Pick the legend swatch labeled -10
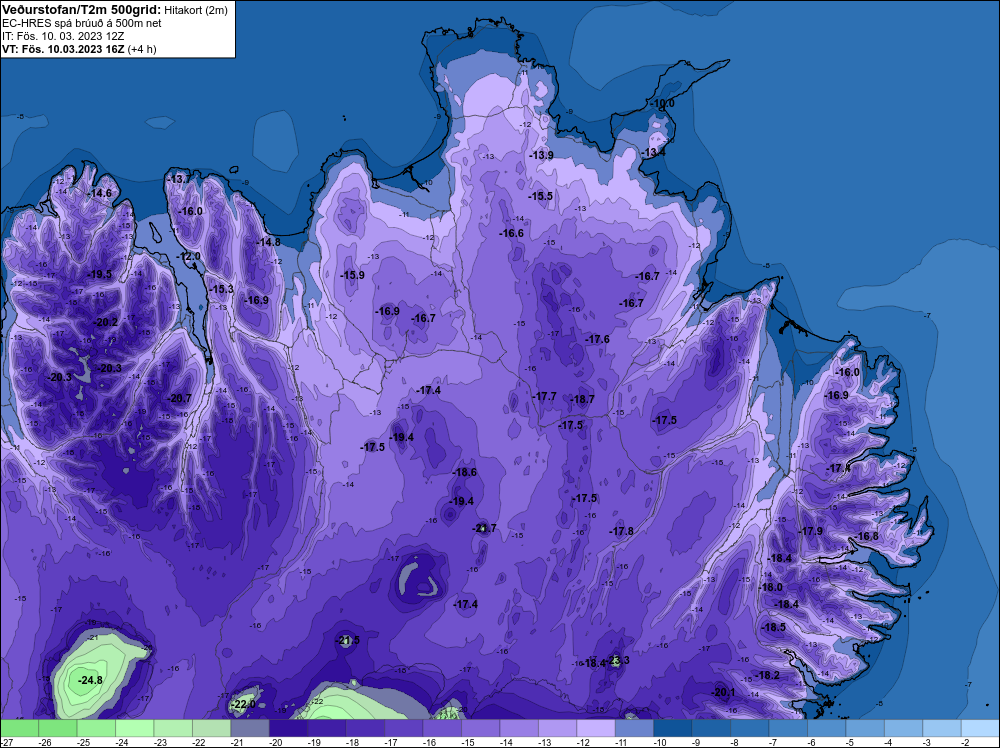The image size is (1000, 748). [673, 728]
